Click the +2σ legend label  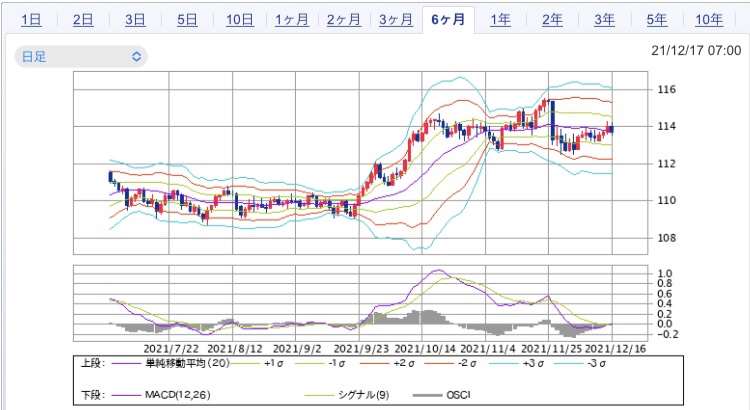point(404,364)
